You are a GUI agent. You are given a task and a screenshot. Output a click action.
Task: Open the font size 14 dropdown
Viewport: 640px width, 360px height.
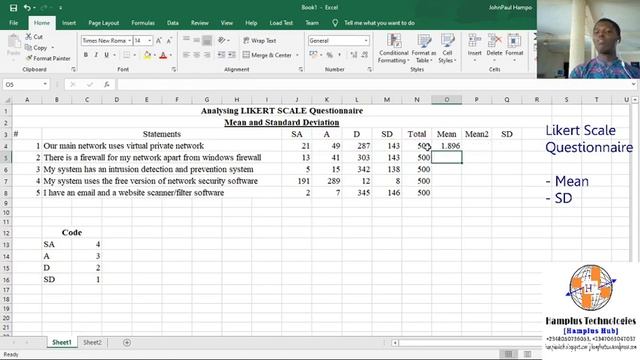(x=150, y=40)
